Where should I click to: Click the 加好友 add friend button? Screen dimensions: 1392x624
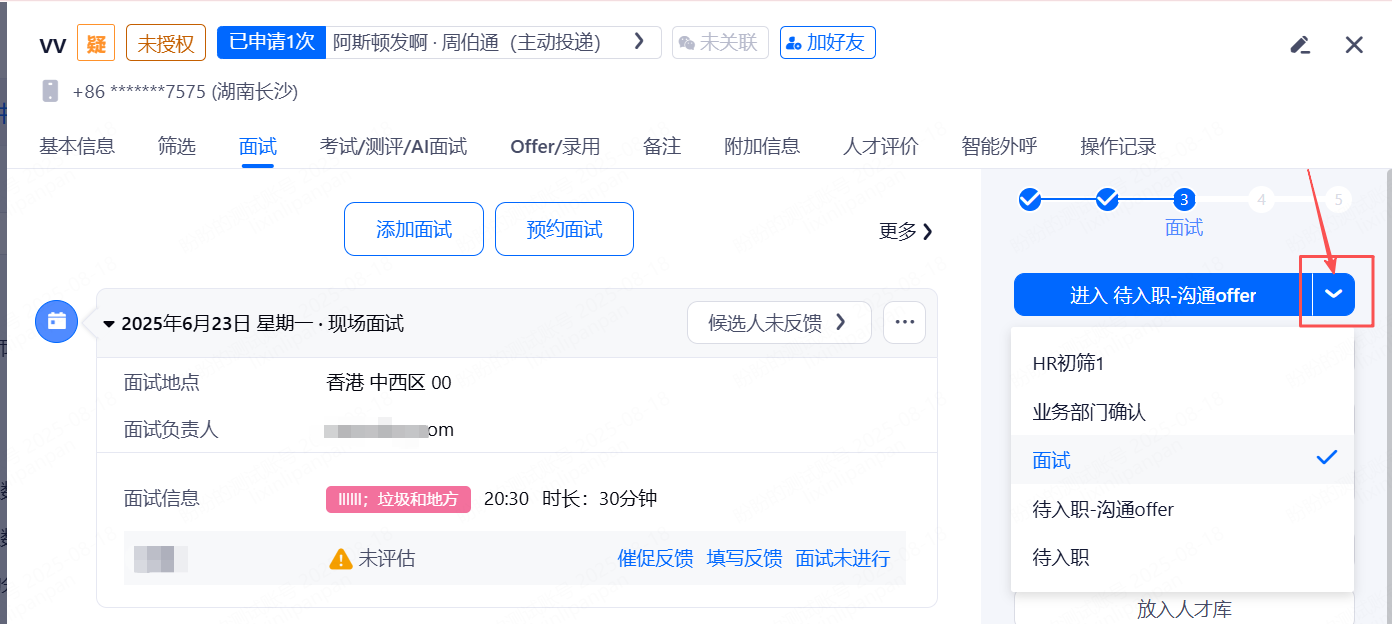click(x=827, y=43)
